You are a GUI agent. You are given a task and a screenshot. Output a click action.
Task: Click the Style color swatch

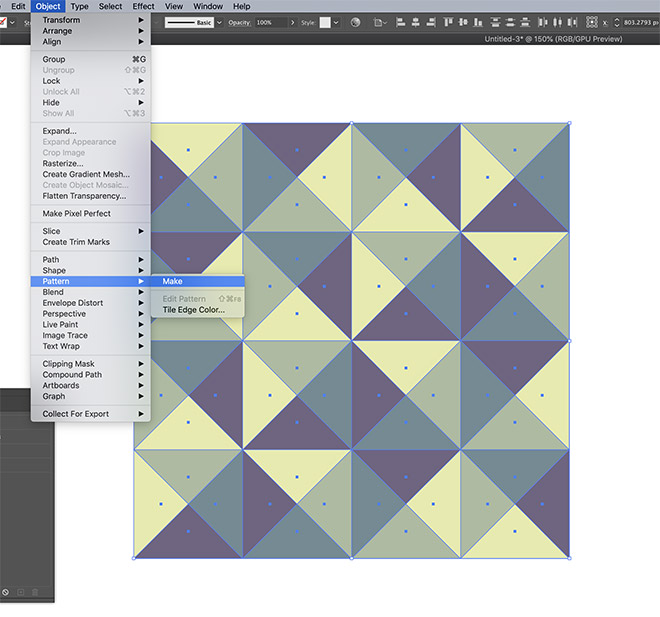(325, 22)
